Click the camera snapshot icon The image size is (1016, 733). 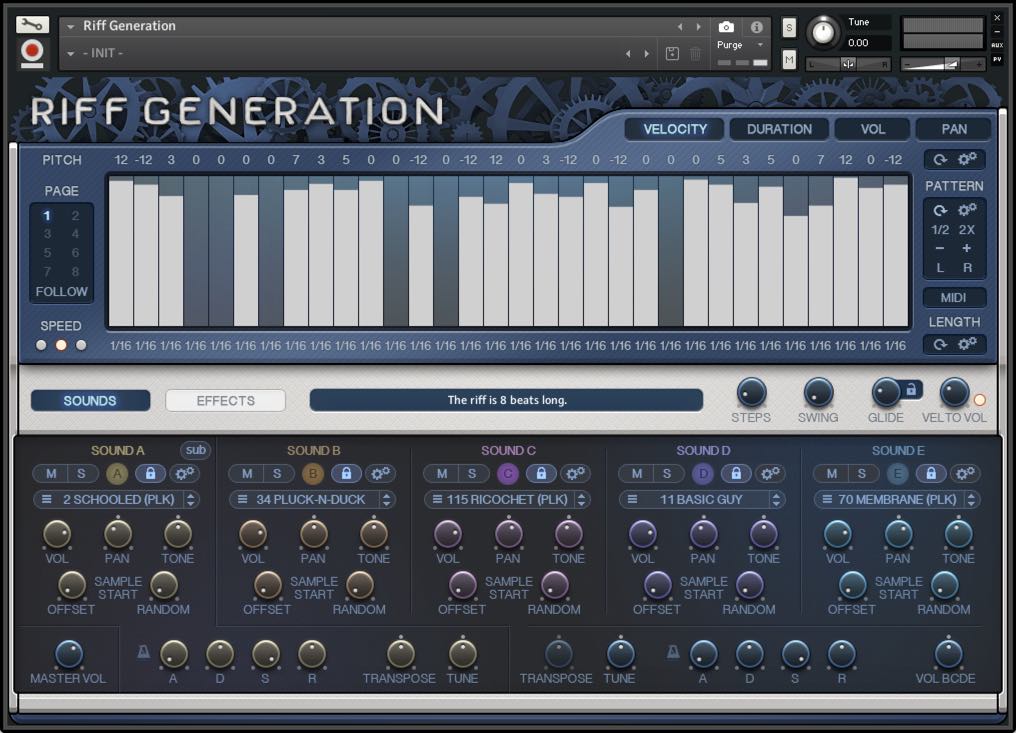pos(726,27)
